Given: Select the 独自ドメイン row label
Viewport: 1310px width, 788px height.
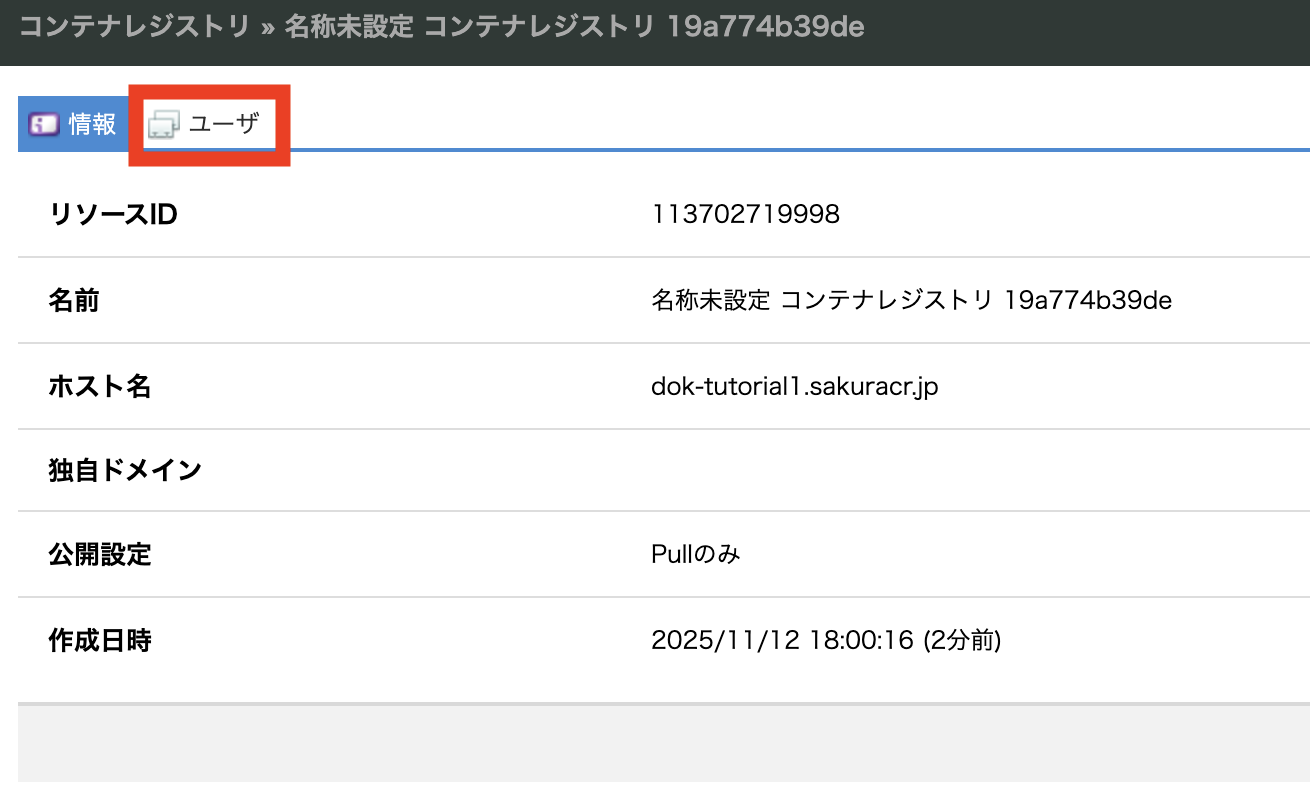Looking at the screenshot, I should (125, 470).
